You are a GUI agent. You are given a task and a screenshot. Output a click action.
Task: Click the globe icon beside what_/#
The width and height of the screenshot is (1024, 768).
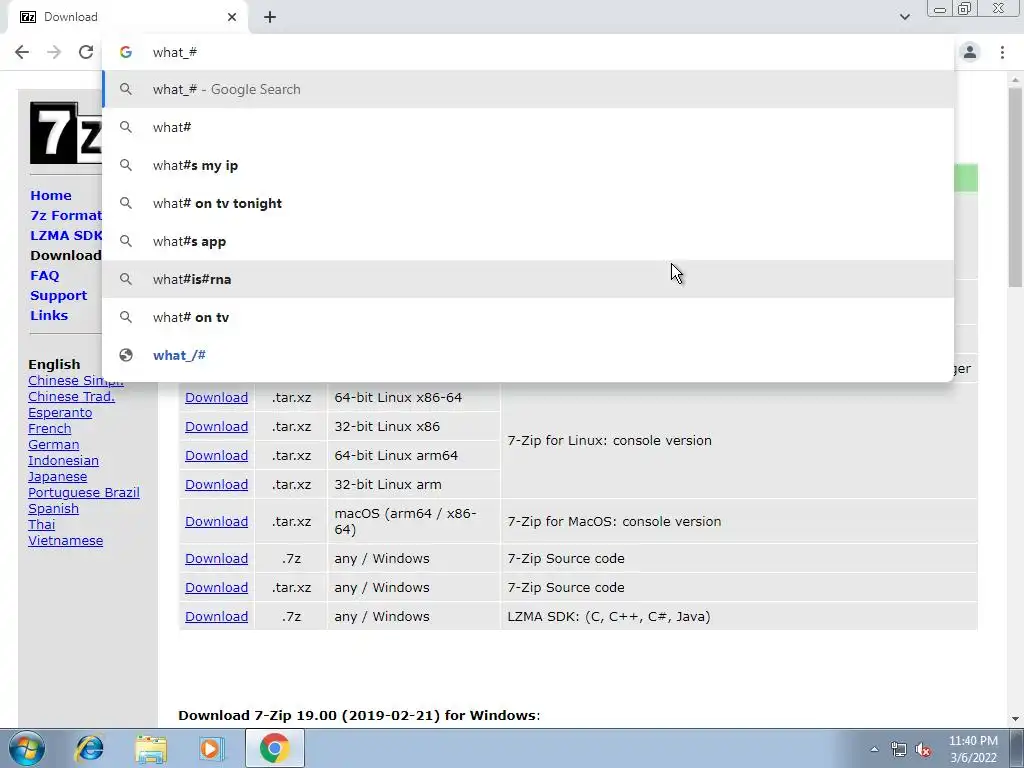click(x=126, y=355)
